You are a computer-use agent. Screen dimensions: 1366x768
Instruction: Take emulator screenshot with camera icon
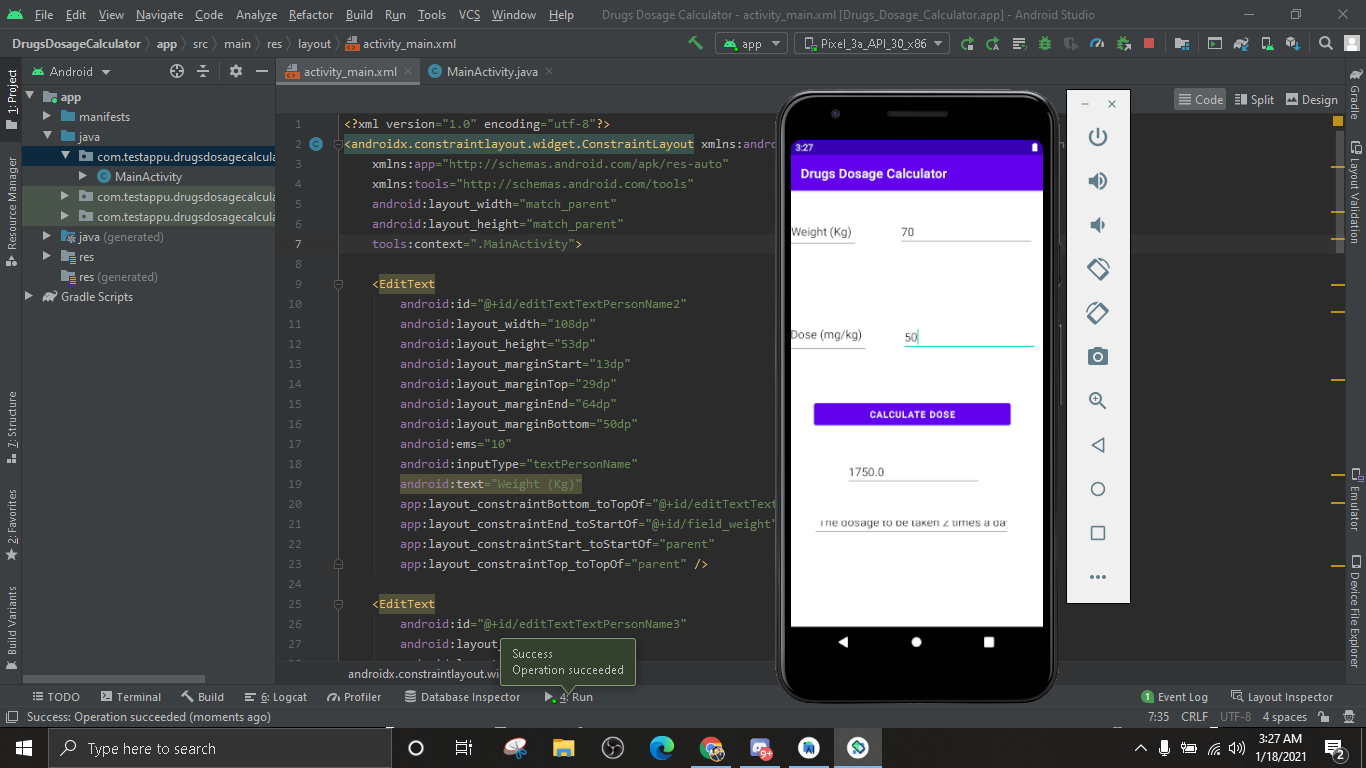pyautogui.click(x=1098, y=357)
